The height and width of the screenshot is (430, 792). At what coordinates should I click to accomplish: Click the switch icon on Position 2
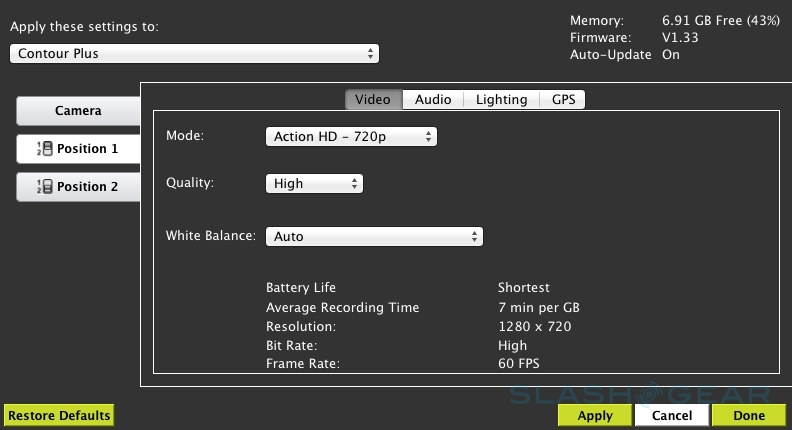[44, 187]
